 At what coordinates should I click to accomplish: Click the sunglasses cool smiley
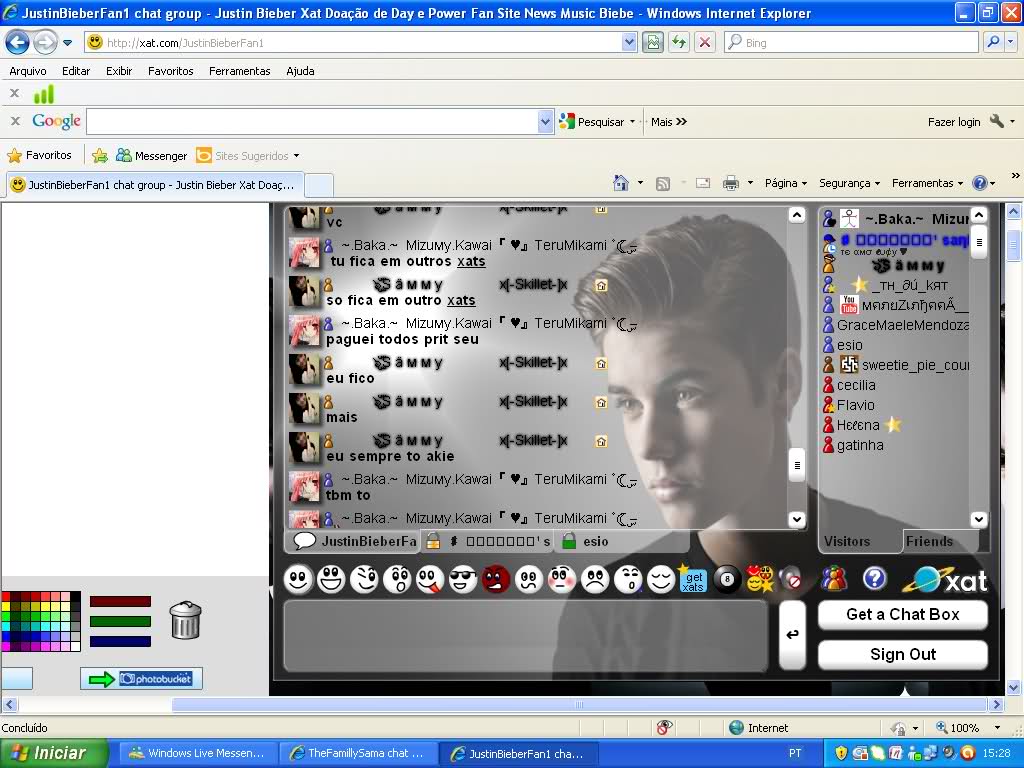[x=463, y=579]
